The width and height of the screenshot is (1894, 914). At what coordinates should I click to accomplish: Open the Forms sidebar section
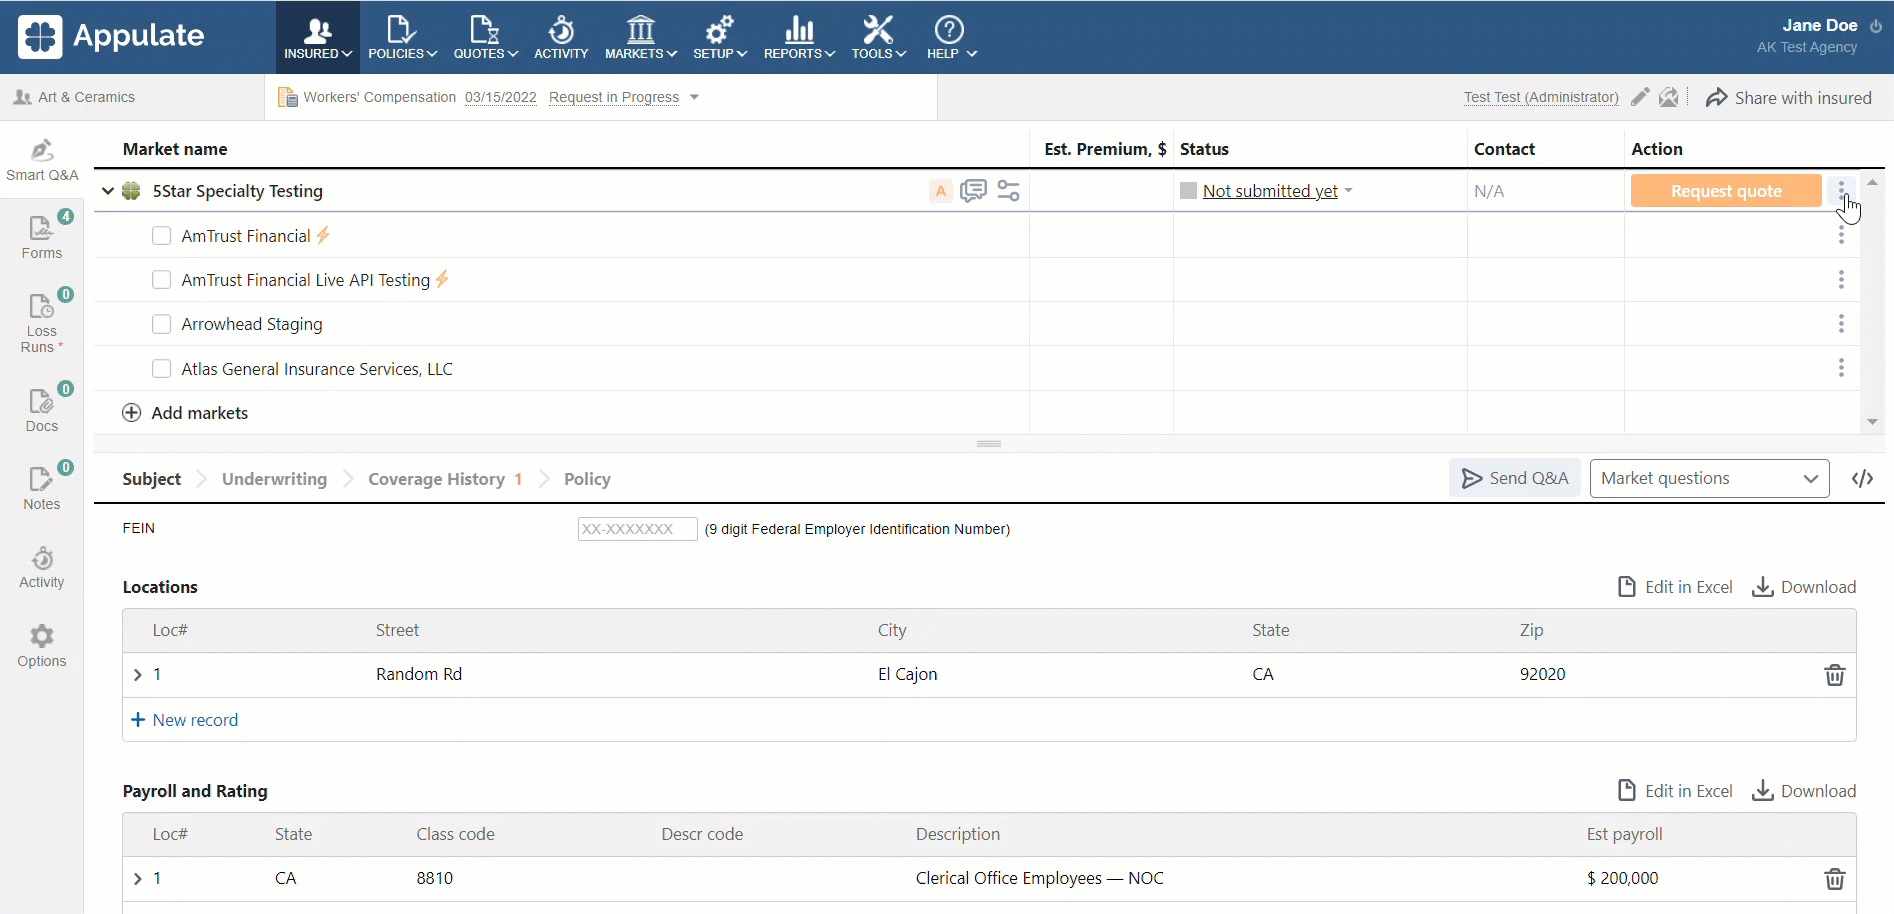click(42, 237)
